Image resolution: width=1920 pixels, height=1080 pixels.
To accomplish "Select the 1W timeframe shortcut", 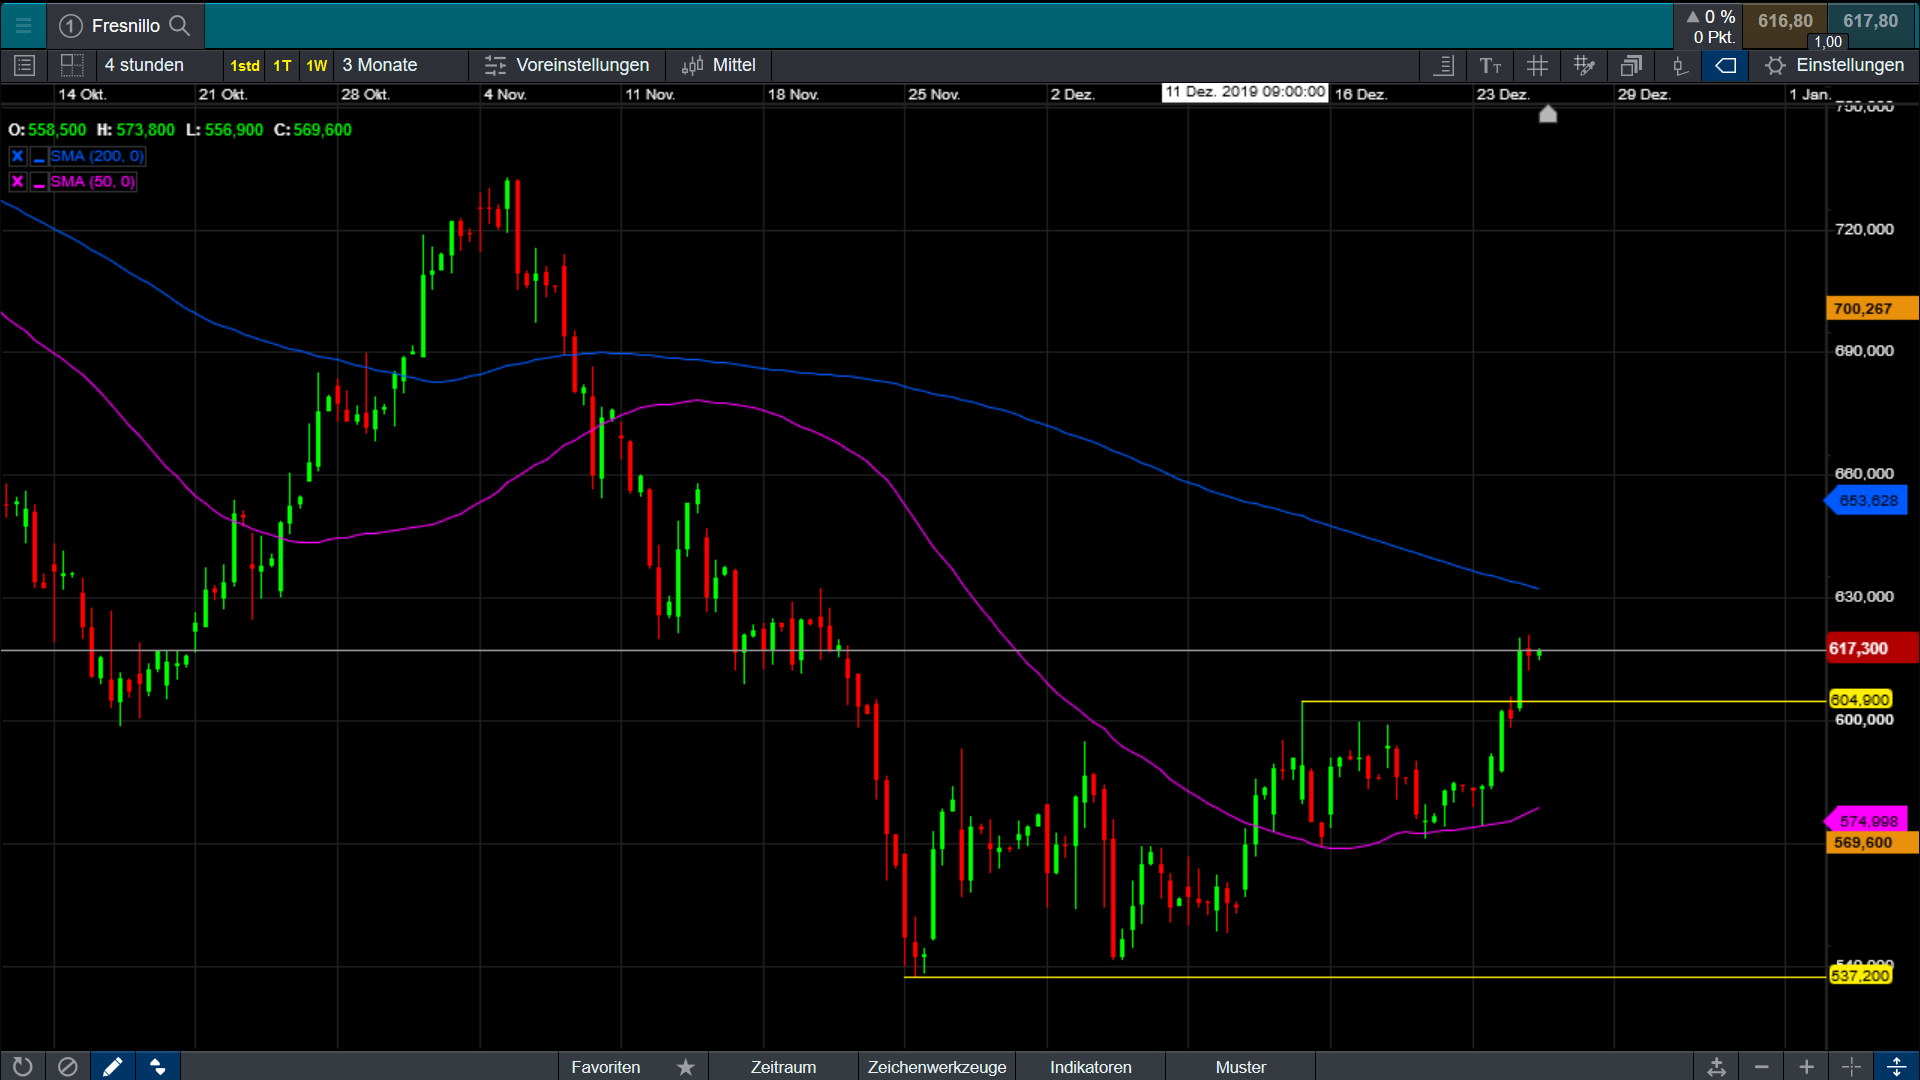I will (x=316, y=66).
